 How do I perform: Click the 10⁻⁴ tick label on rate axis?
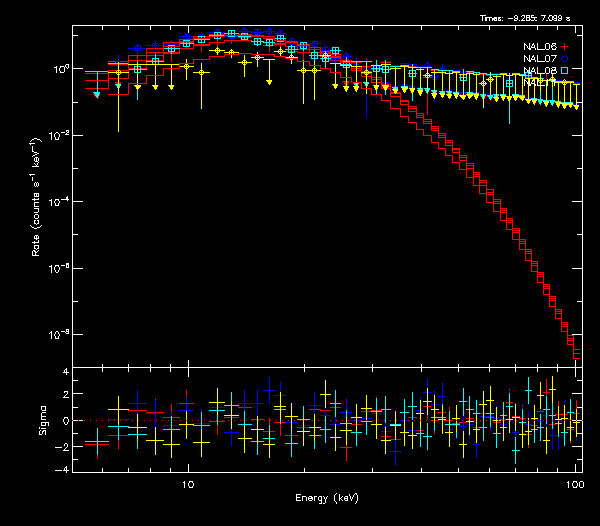[60, 201]
